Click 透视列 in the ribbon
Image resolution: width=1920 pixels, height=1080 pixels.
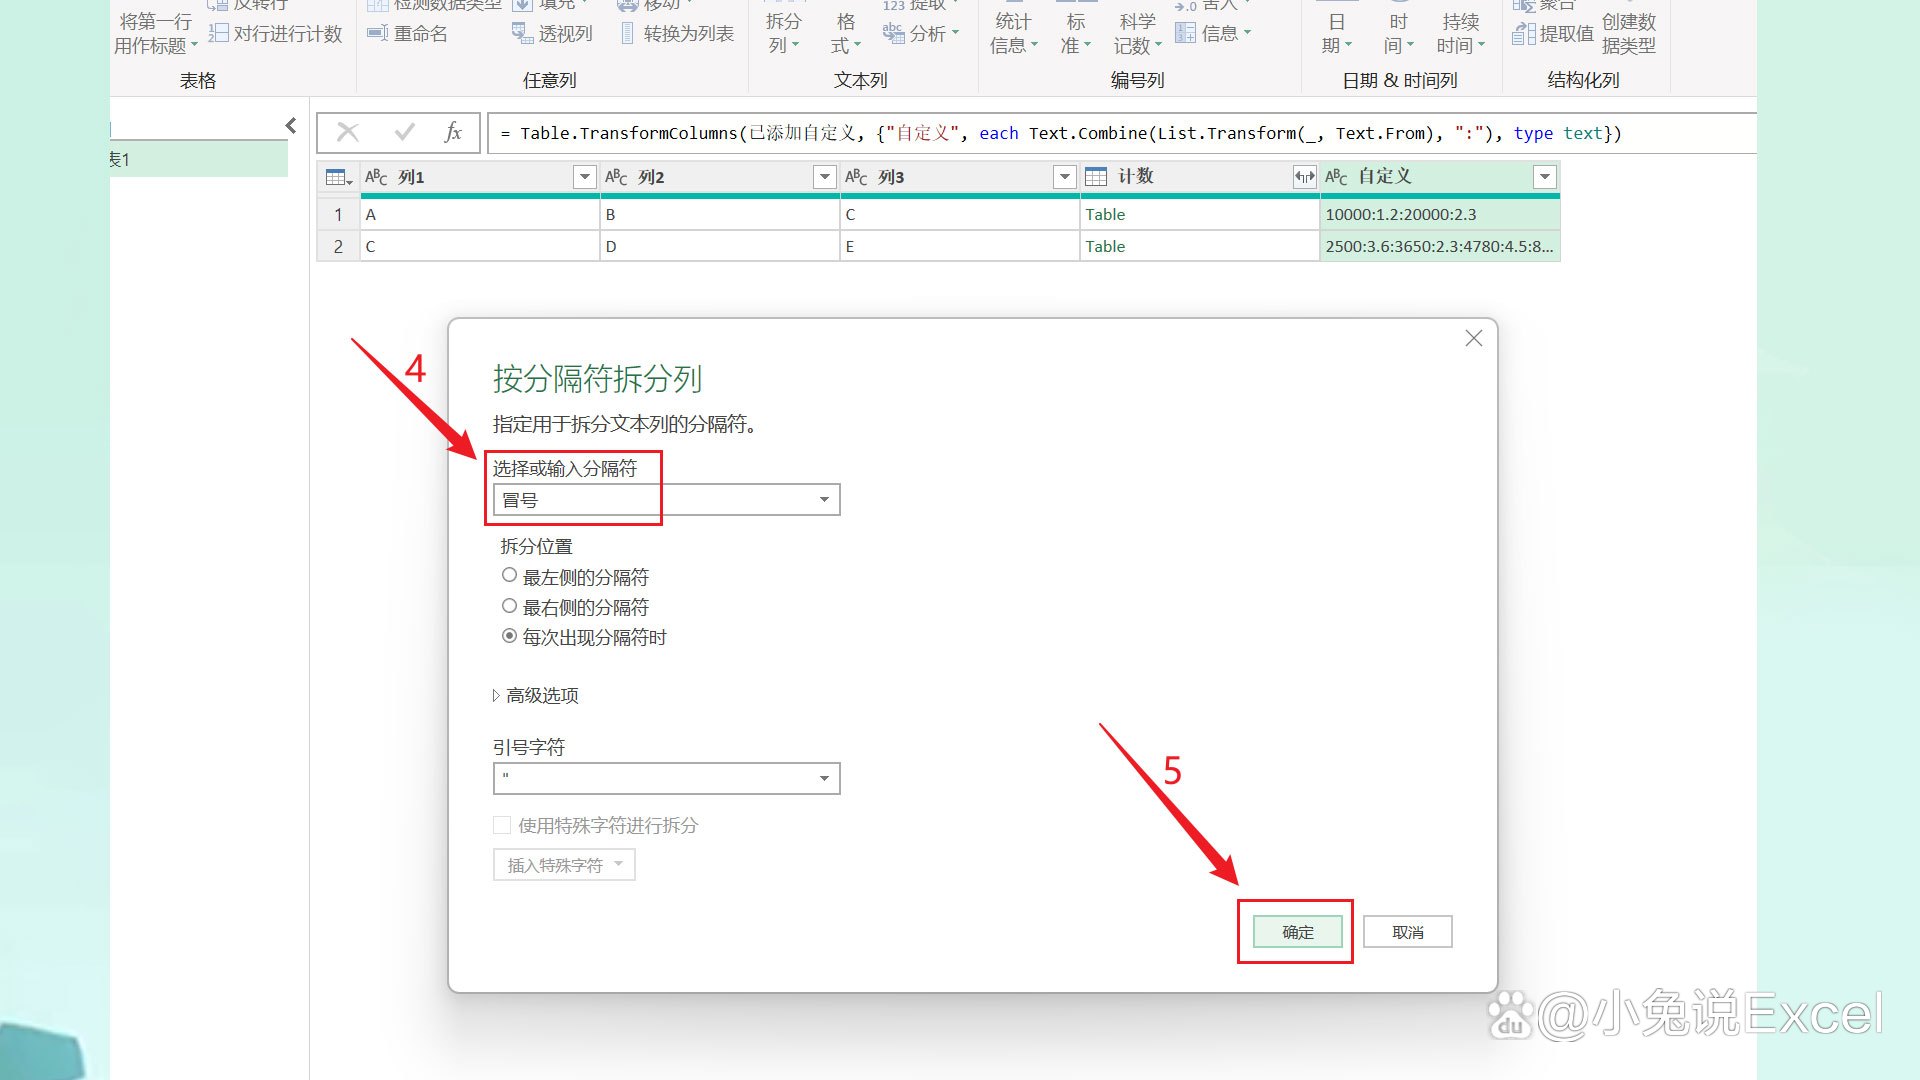[x=553, y=34]
